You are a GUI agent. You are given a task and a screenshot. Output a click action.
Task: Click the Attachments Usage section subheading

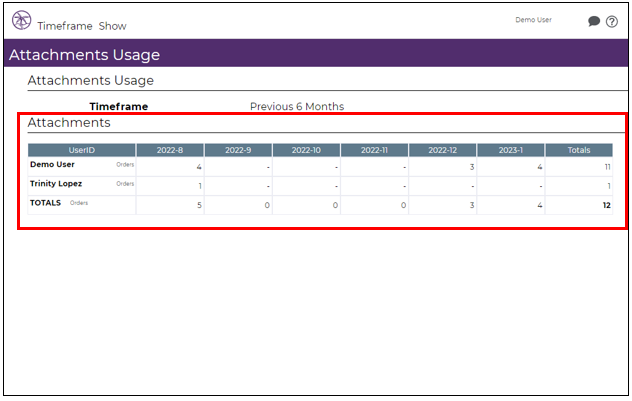click(91, 81)
